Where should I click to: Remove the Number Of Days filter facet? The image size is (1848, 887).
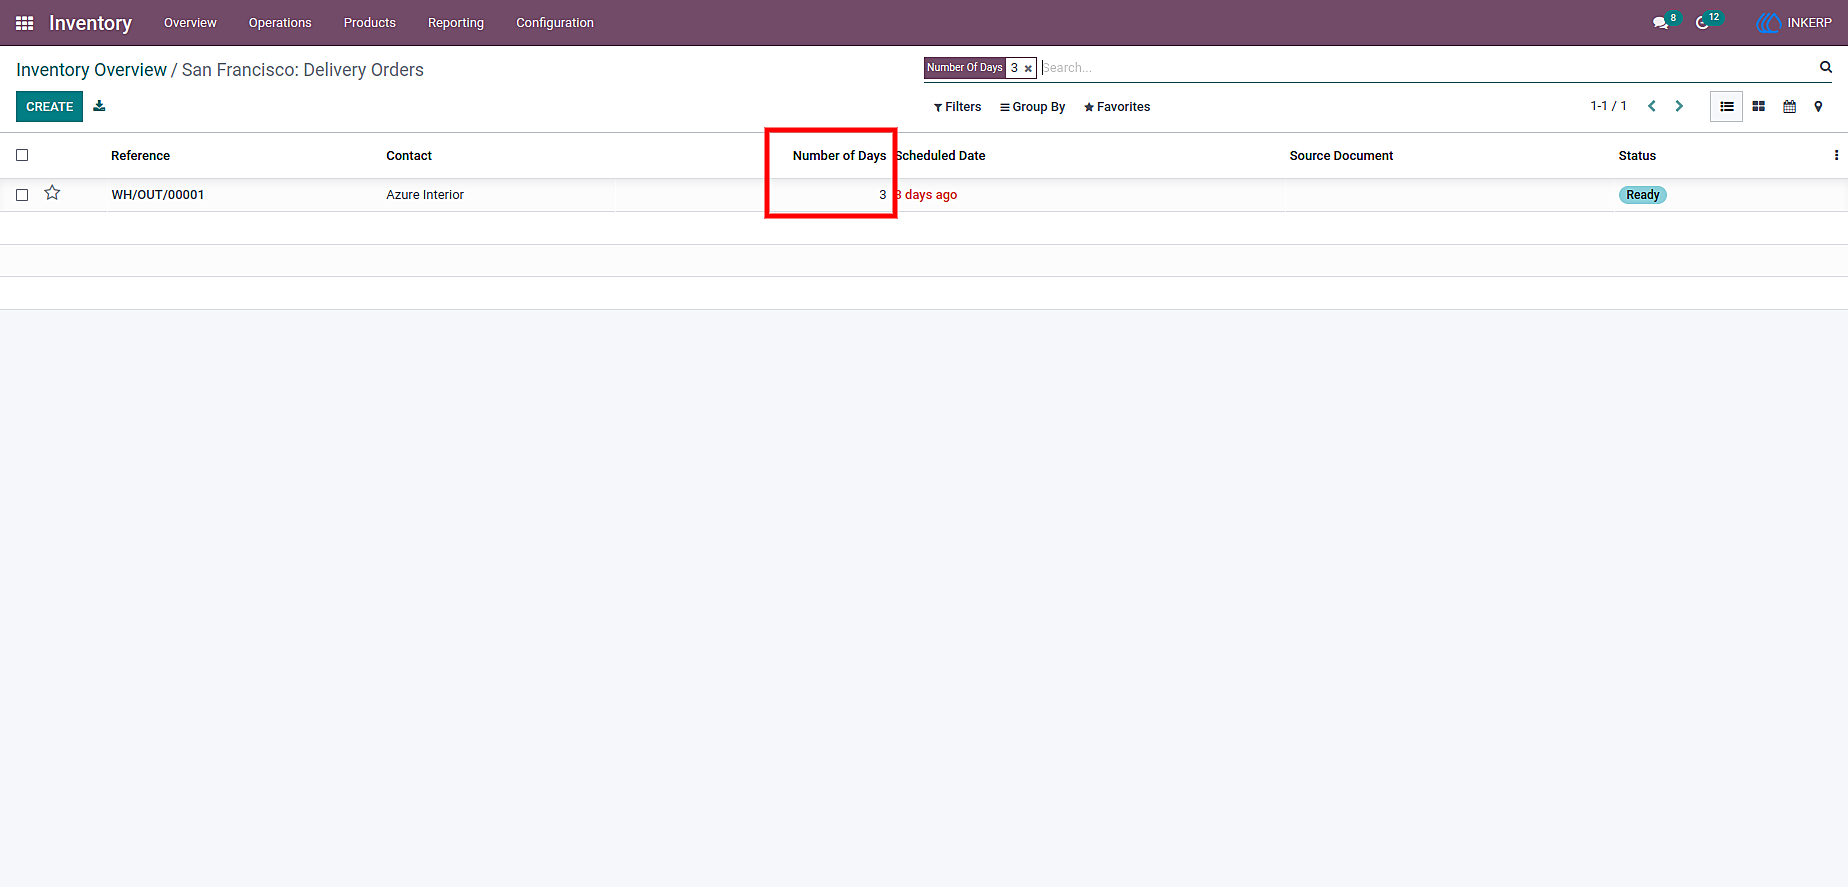[1028, 69]
